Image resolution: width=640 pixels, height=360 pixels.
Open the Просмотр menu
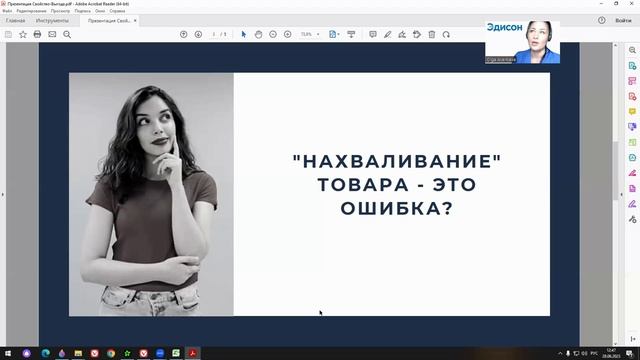tap(60, 11)
